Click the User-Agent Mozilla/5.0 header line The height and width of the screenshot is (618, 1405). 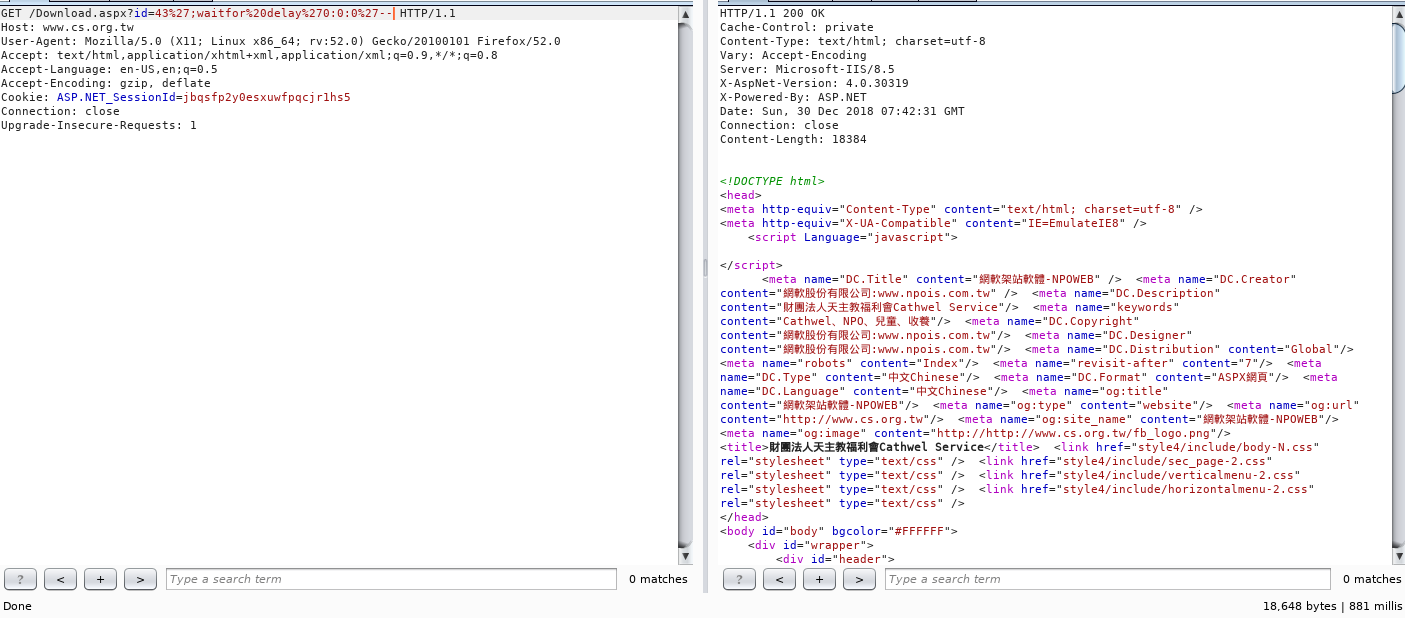(x=280, y=41)
